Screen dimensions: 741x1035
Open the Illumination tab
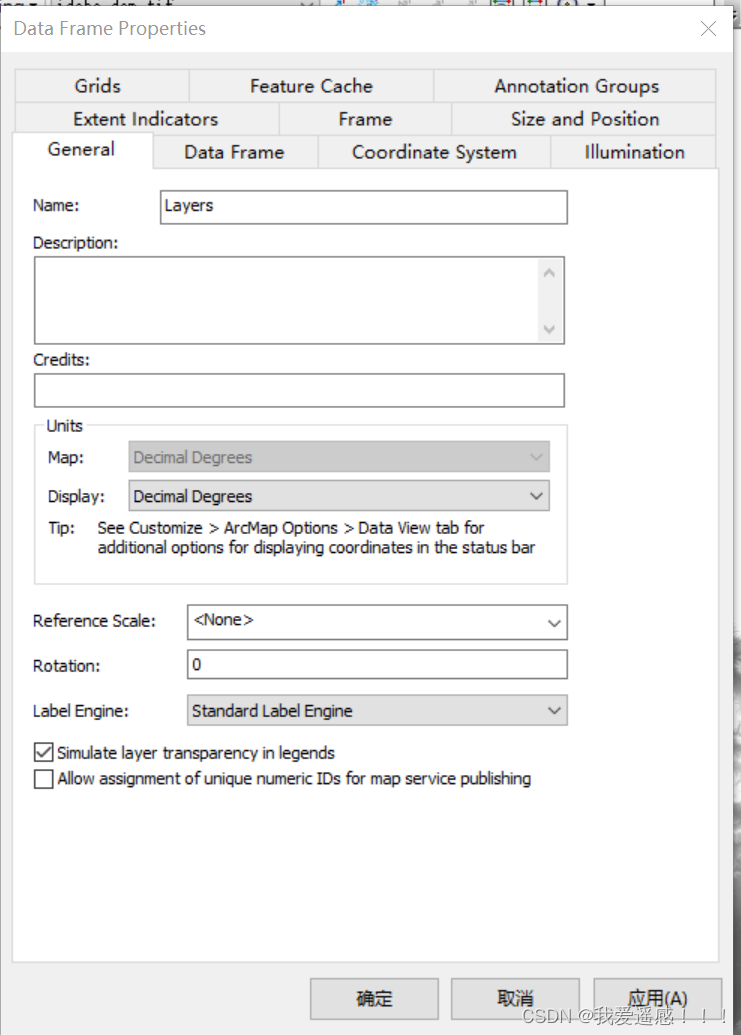[634, 152]
